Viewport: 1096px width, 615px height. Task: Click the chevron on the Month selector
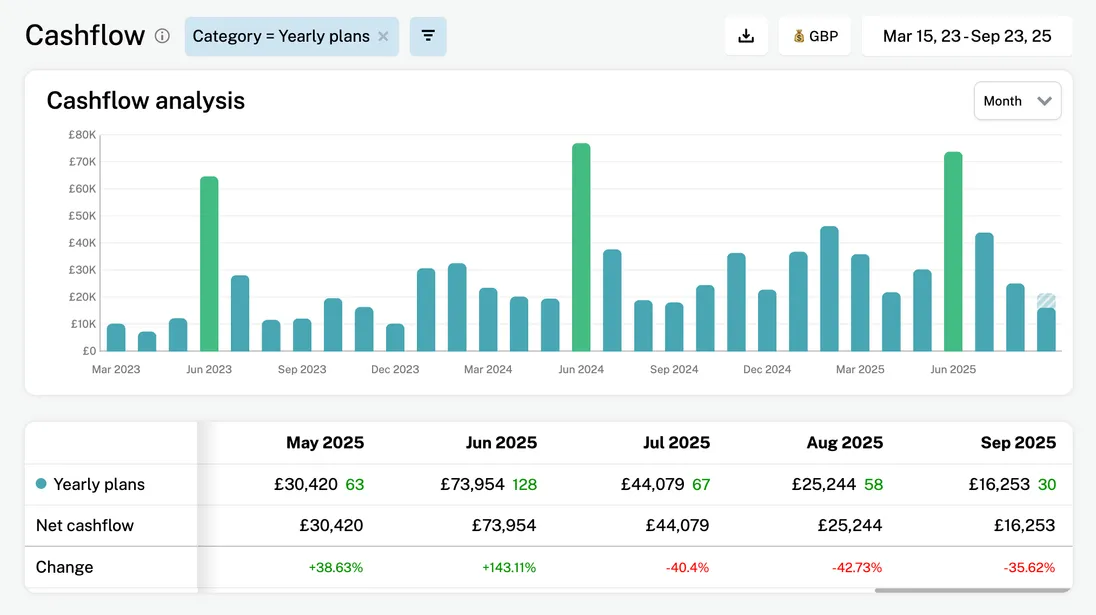click(x=1045, y=101)
